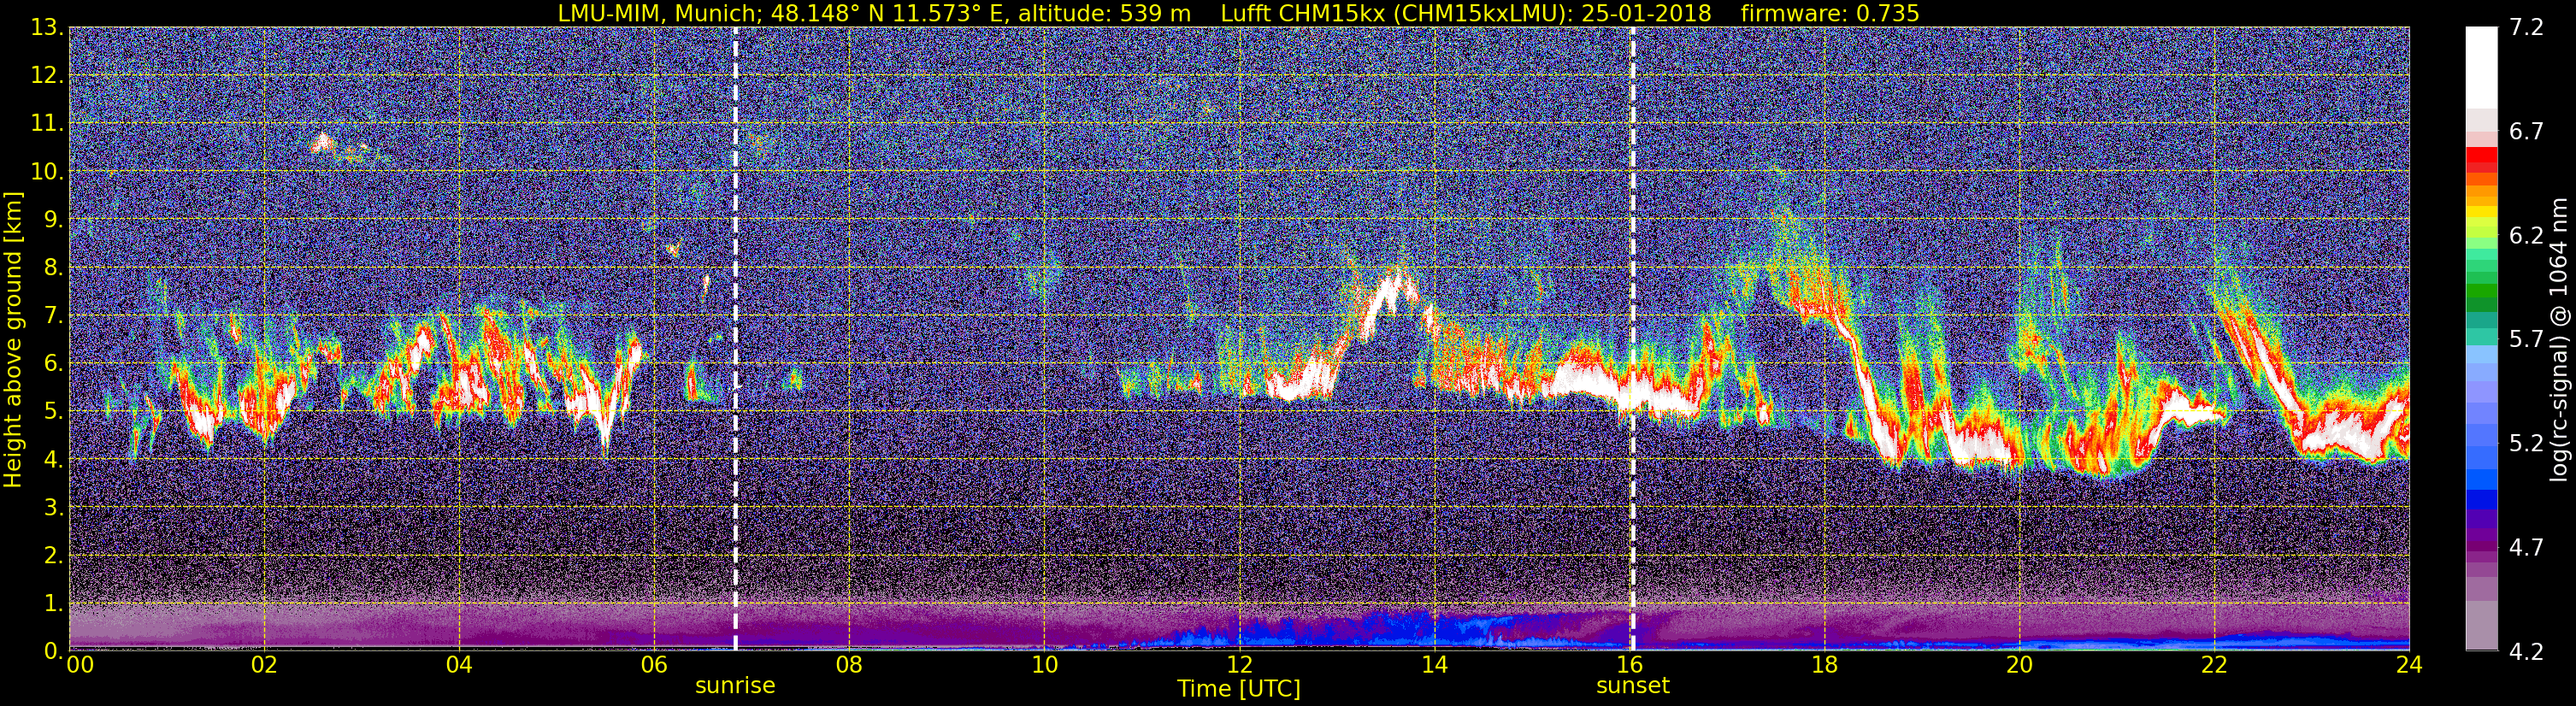The height and width of the screenshot is (706, 2576).
Task: Click the height axis tick label '6.'
Action: pos(53,363)
